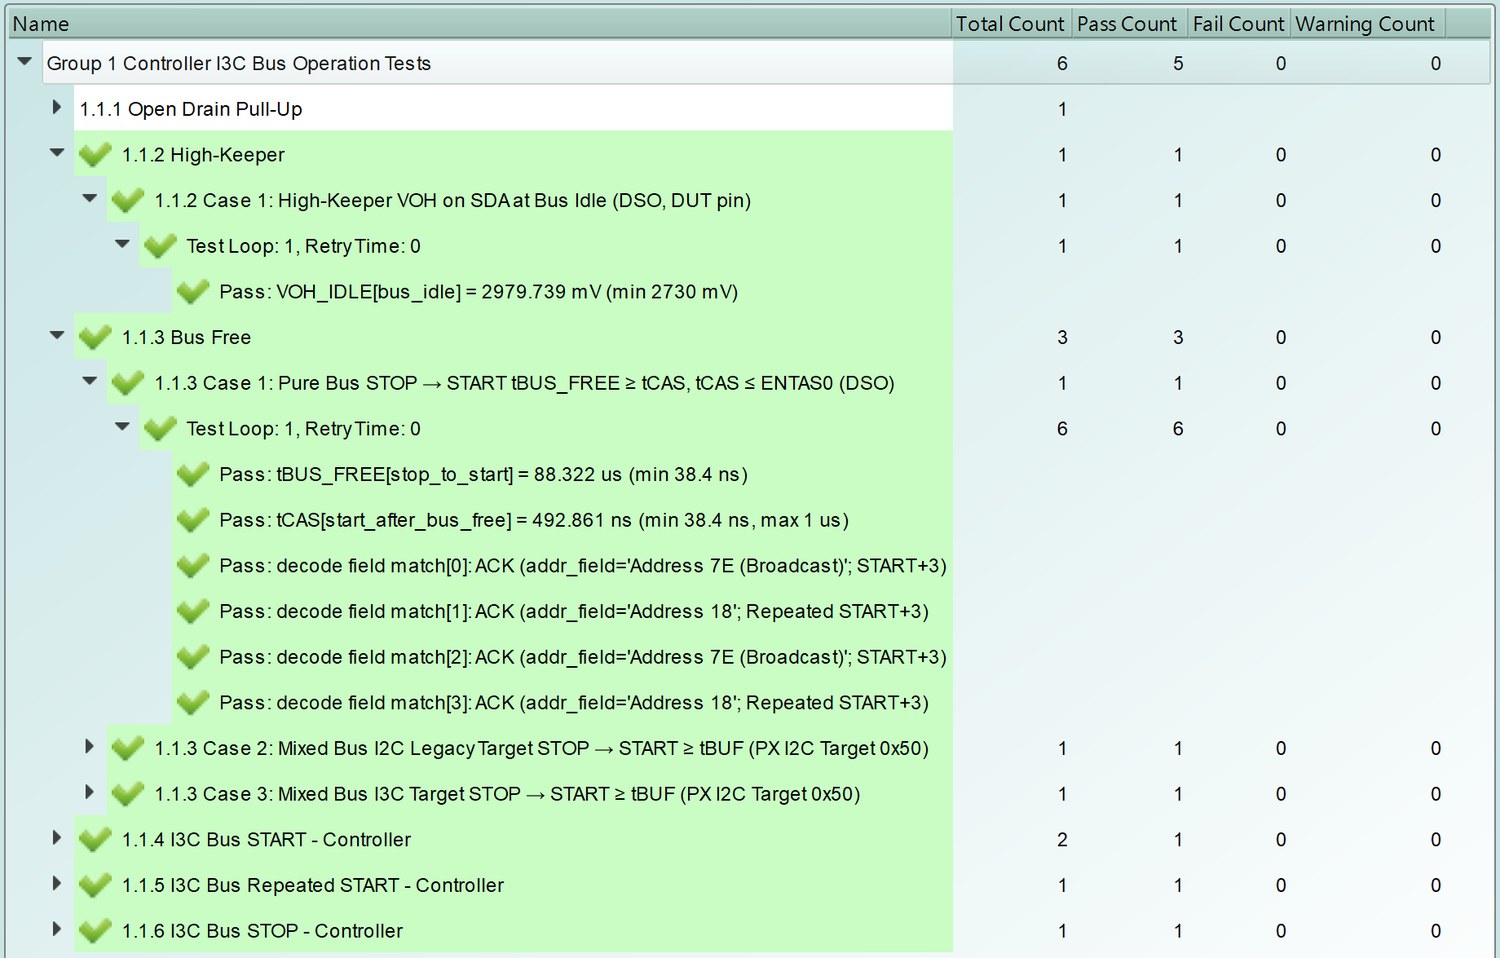Click the green checkmark beside 1.1.2 High-Keeper
1500x958 pixels.
click(x=95, y=155)
